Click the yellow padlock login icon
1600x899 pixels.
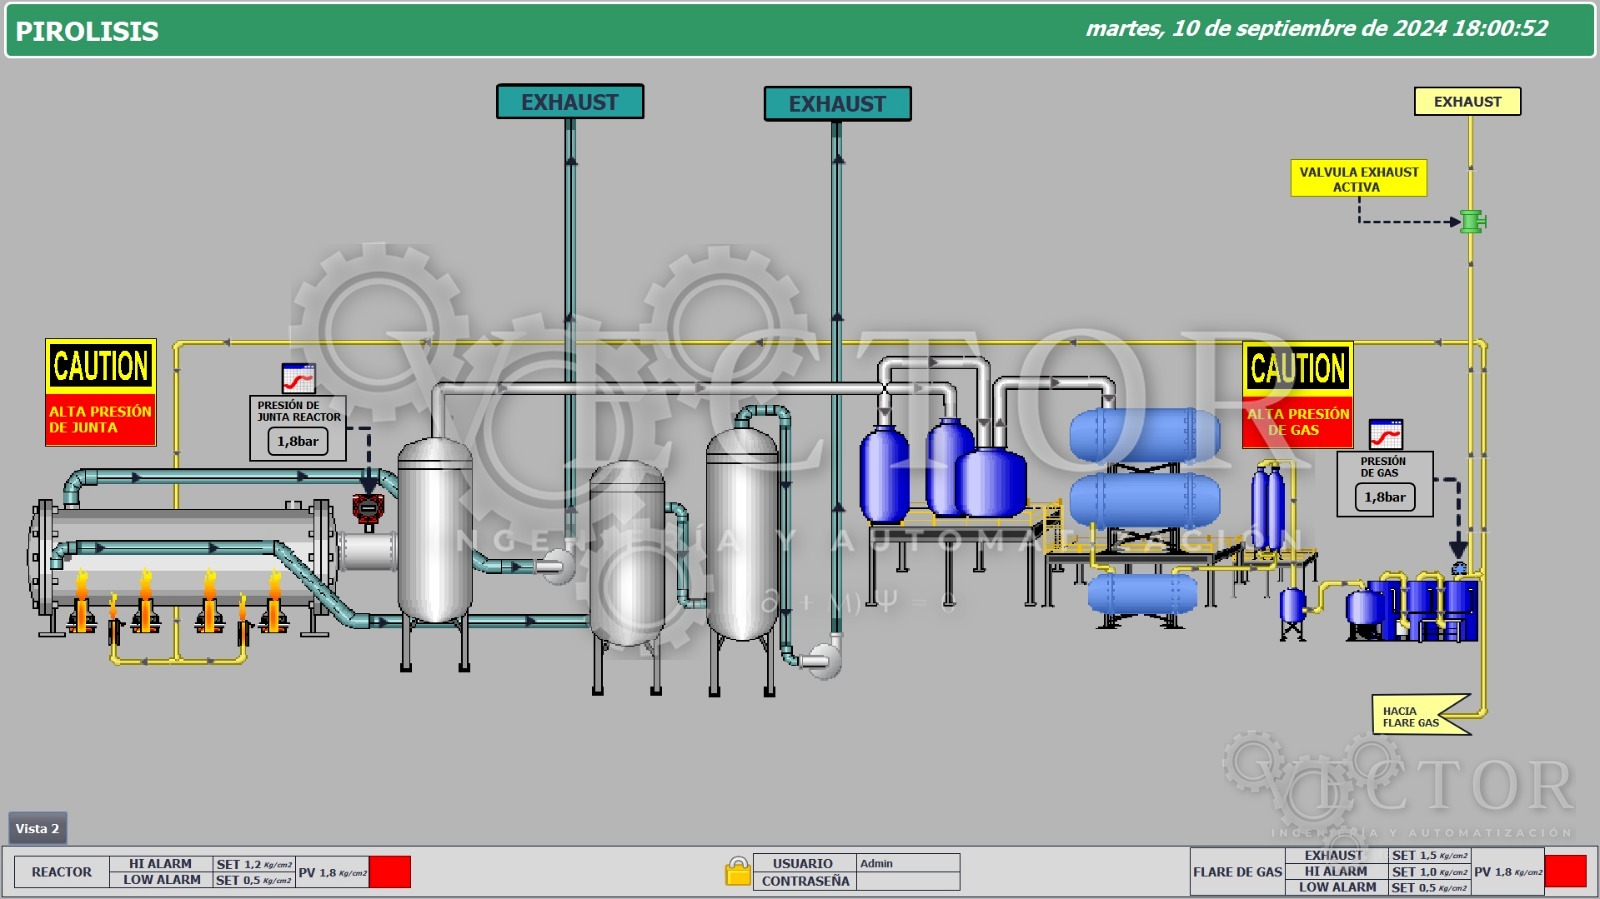click(x=738, y=872)
